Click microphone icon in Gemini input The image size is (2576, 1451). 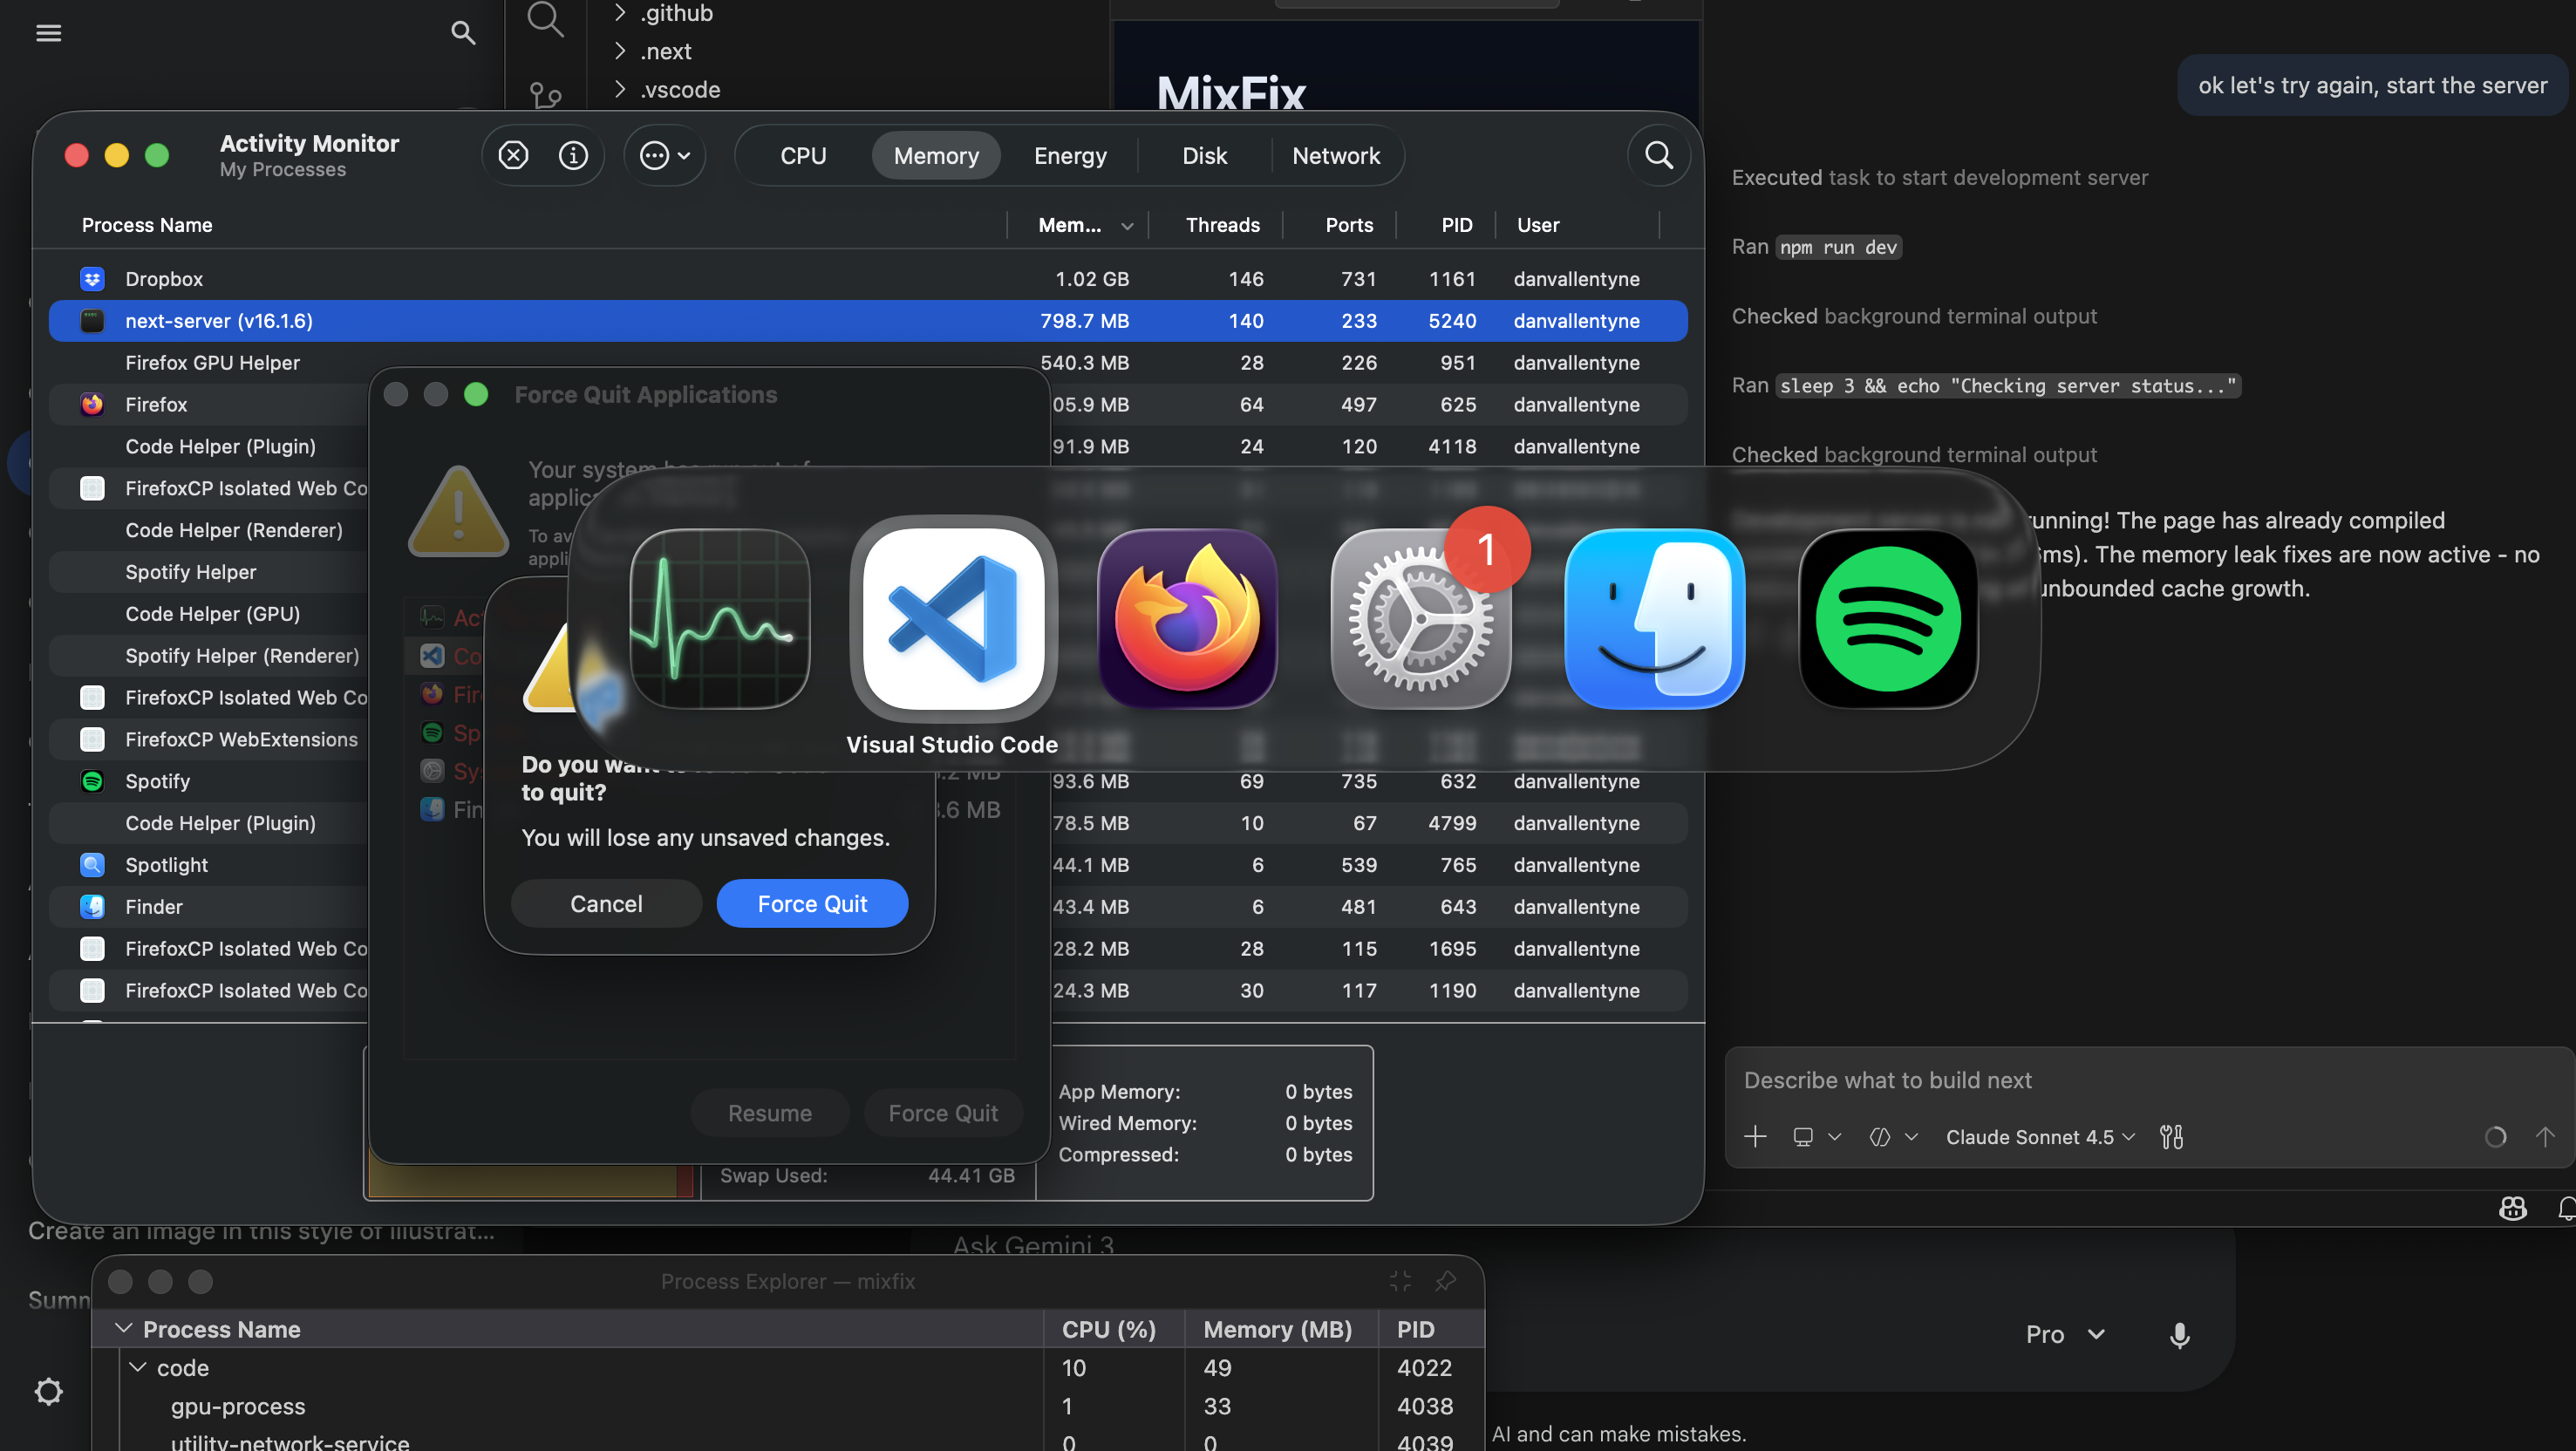[2179, 1334]
